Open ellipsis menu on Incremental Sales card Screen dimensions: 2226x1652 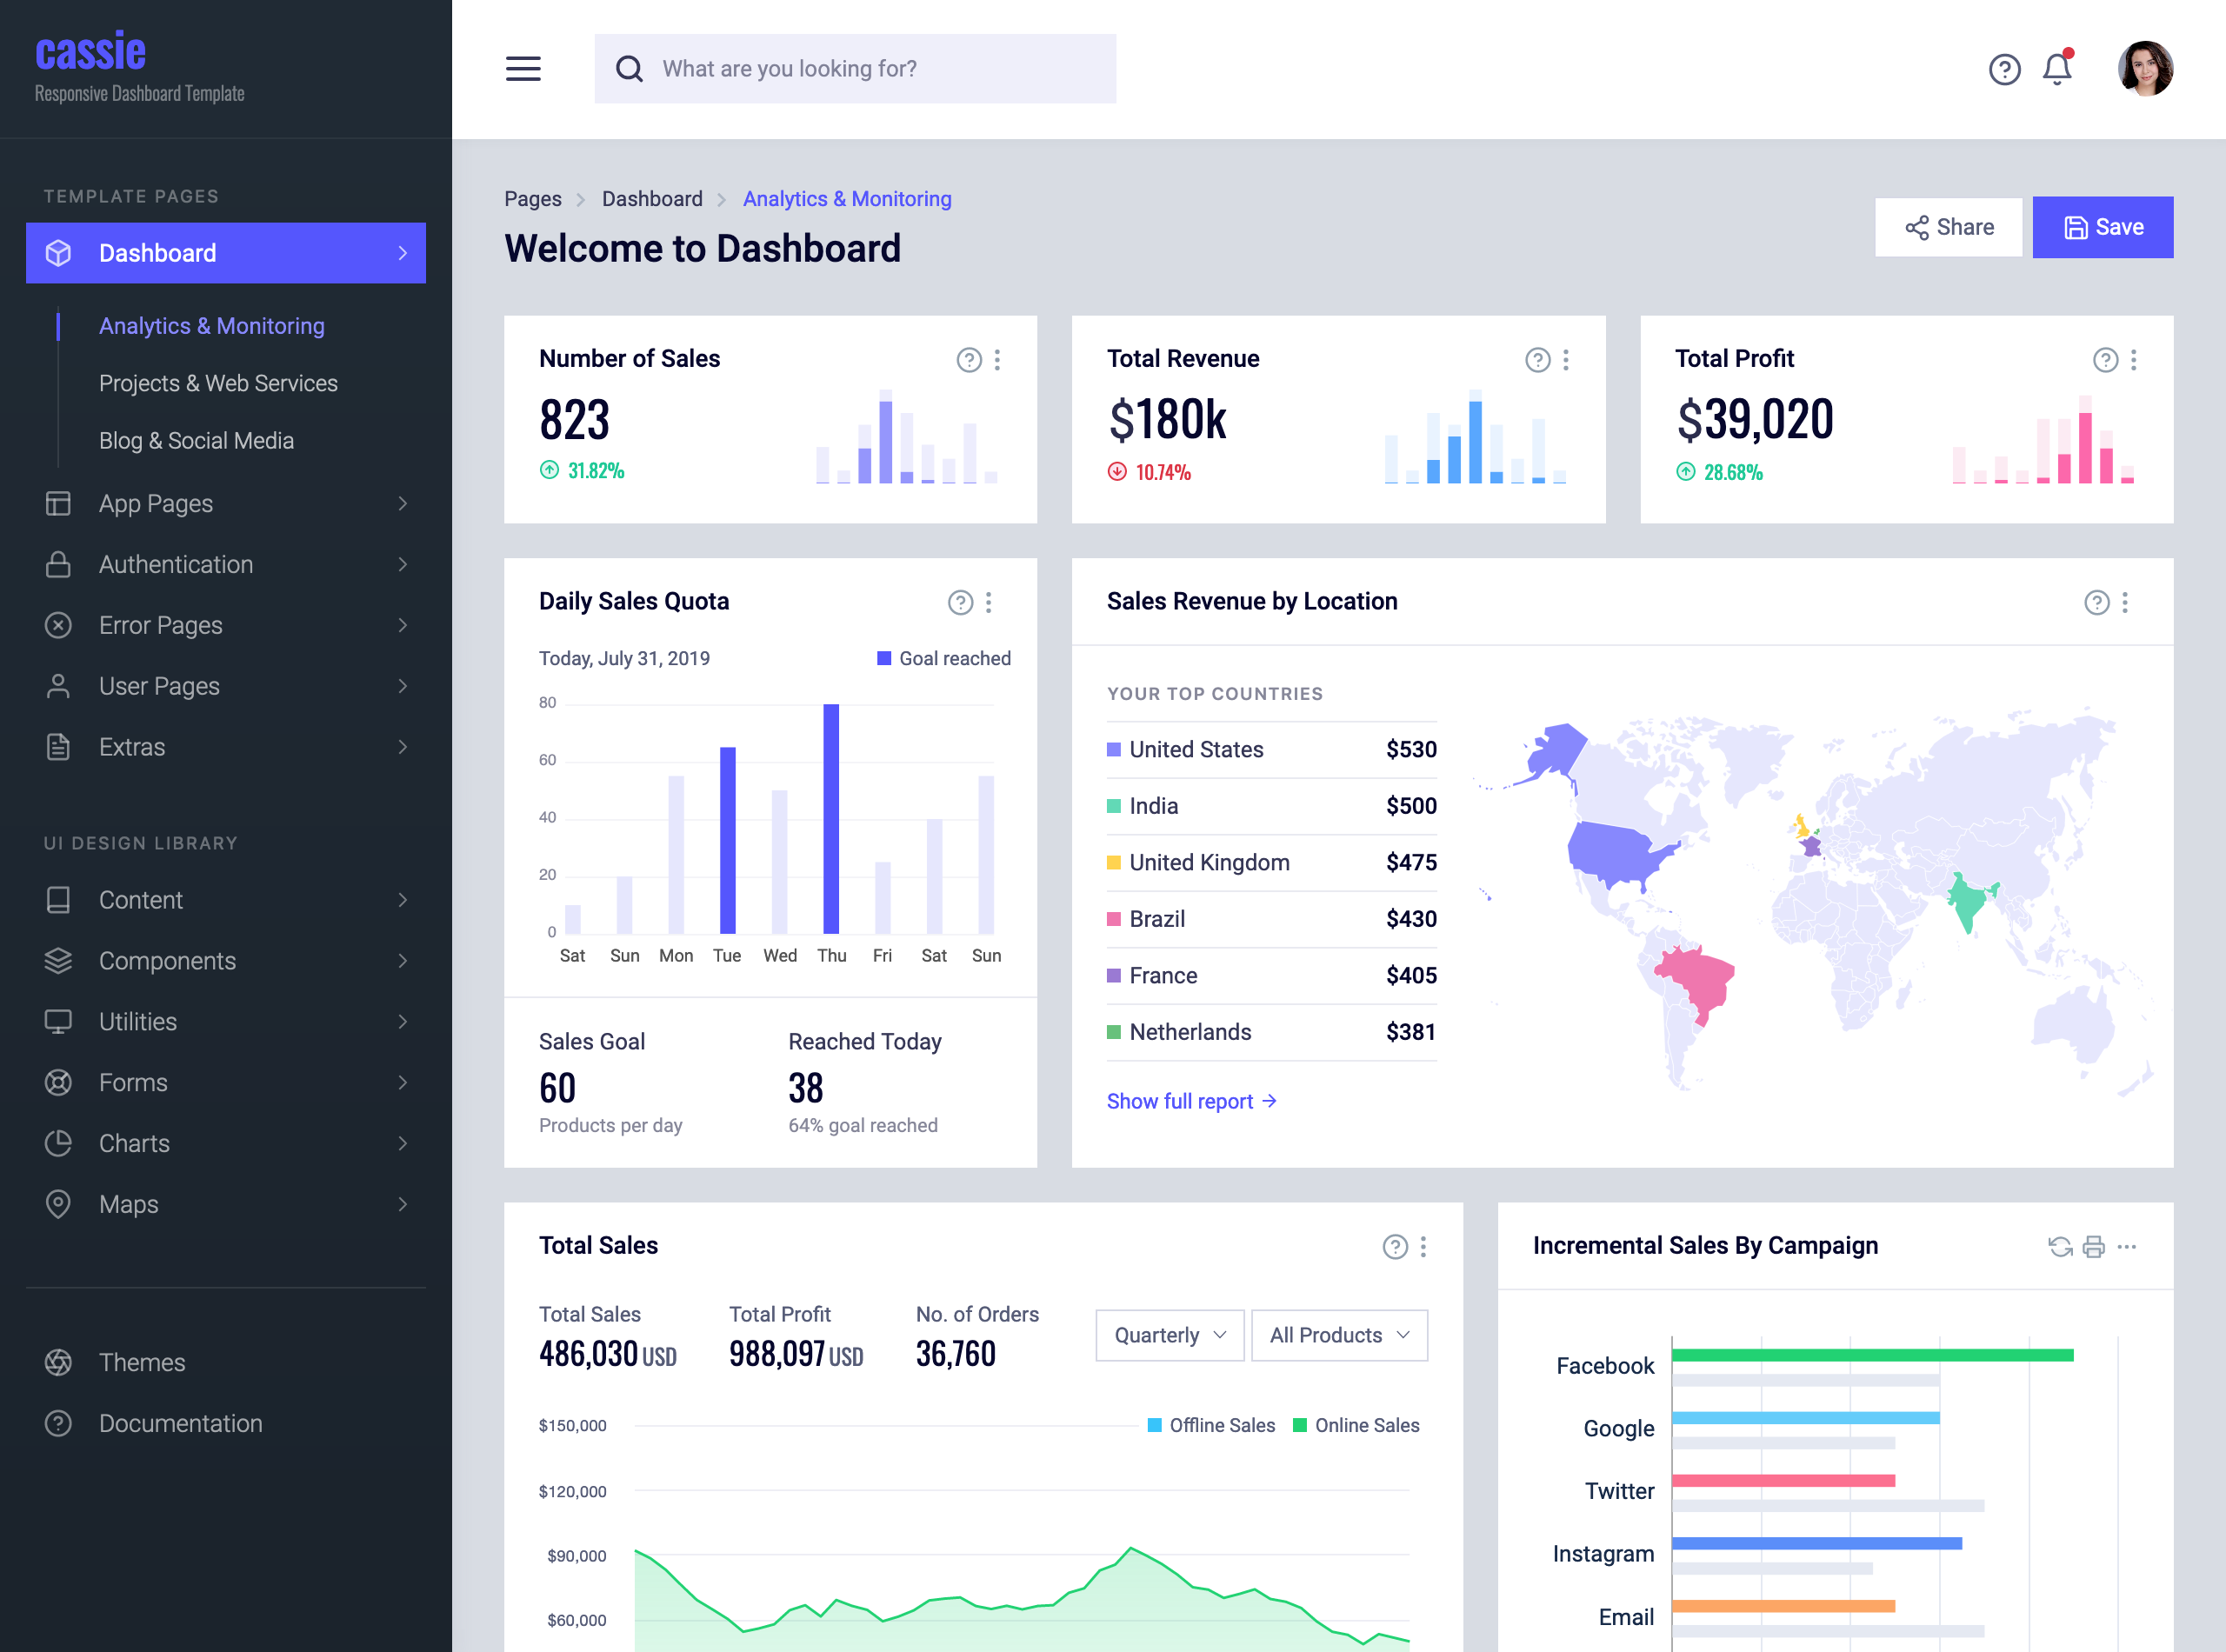[x=2127, y=1246]
